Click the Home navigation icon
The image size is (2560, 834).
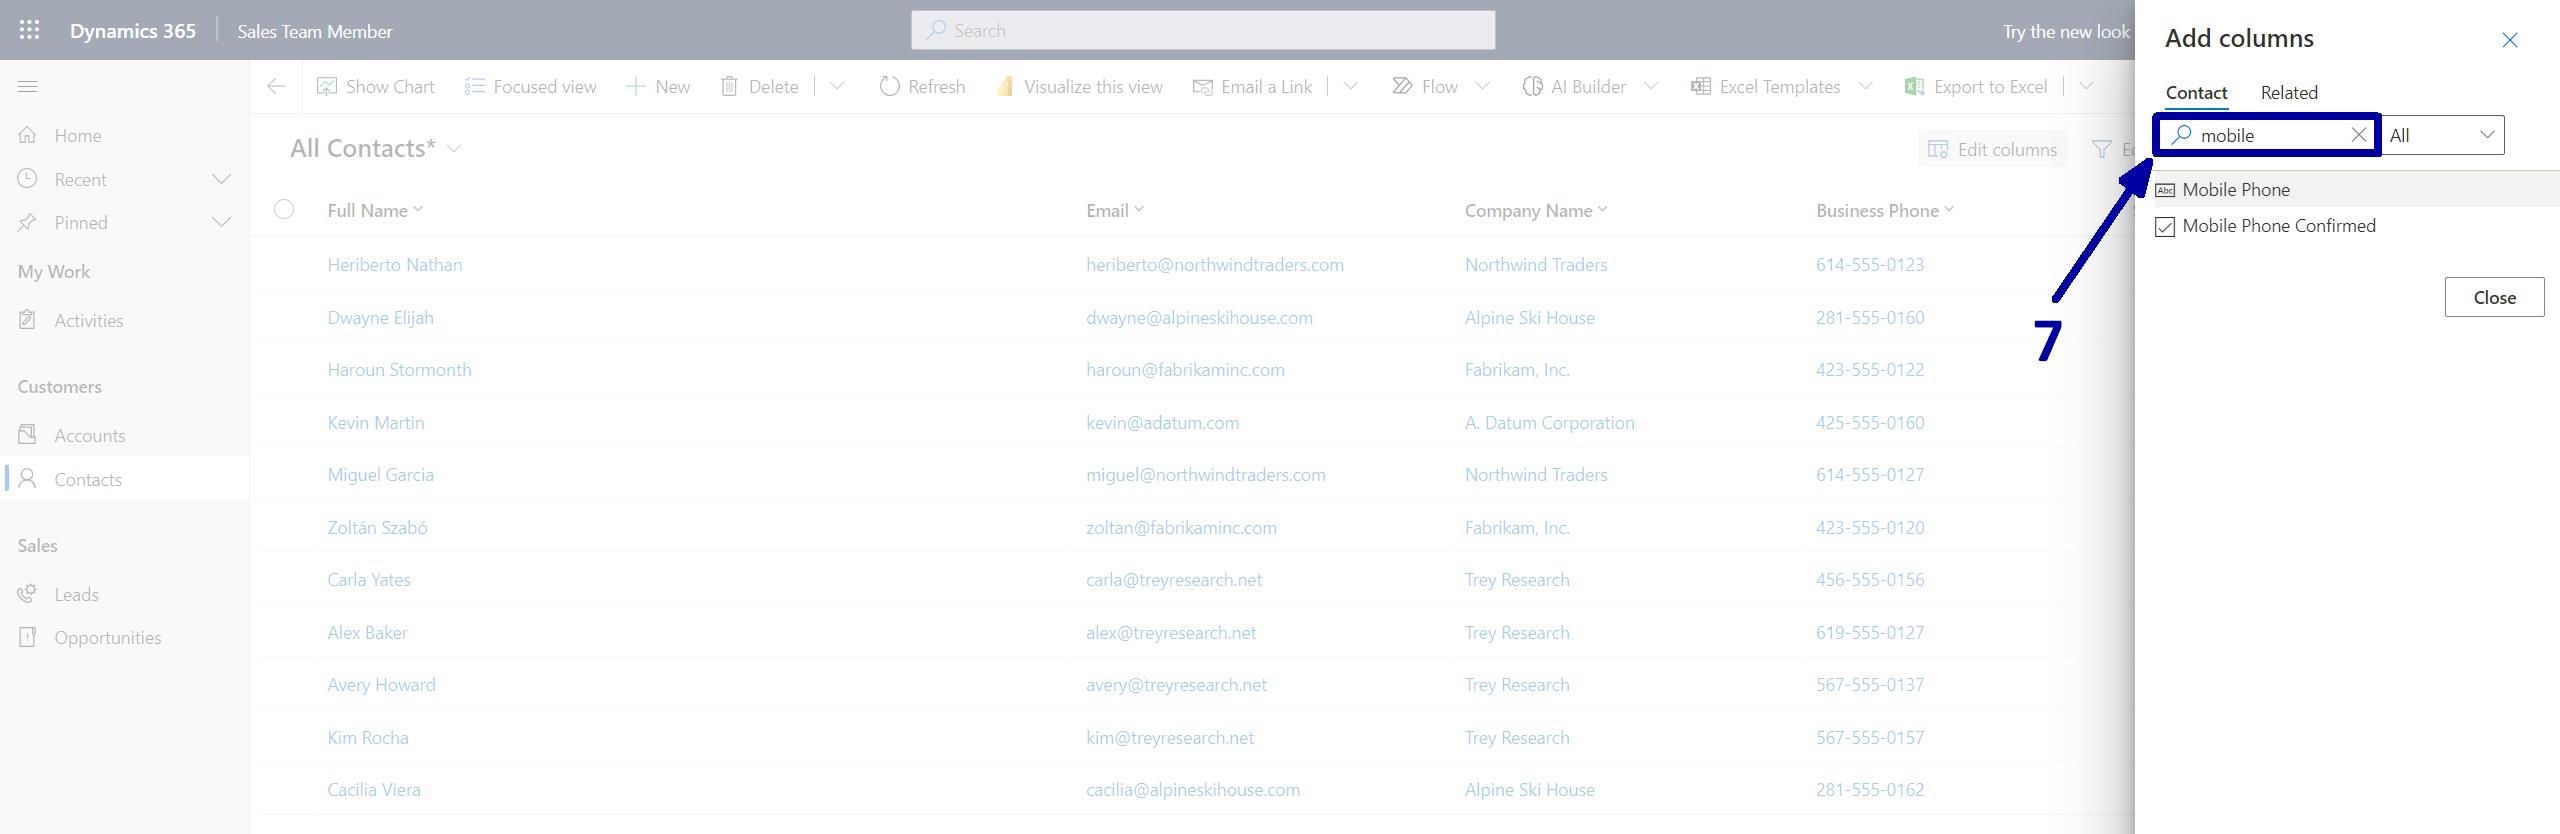pyautogui.click(x=28, y=135)
